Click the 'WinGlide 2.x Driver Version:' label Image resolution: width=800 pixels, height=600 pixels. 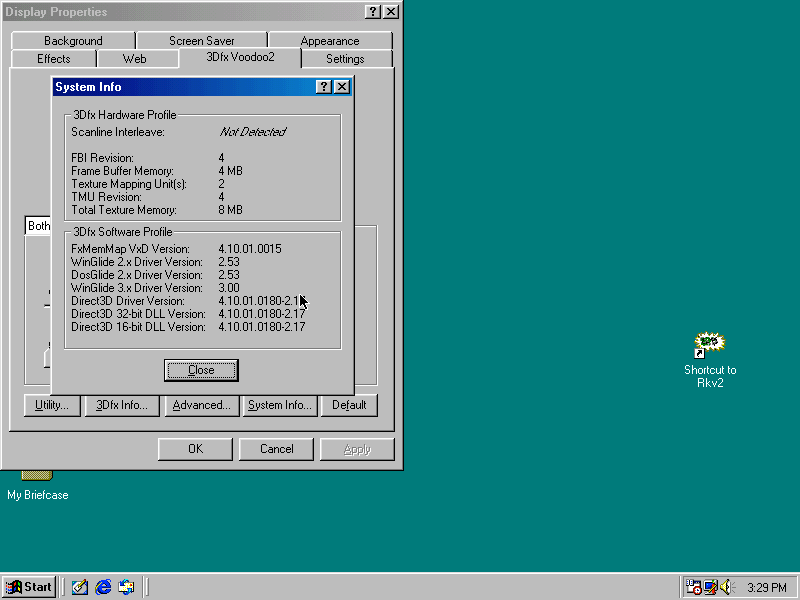pos(137,262)
